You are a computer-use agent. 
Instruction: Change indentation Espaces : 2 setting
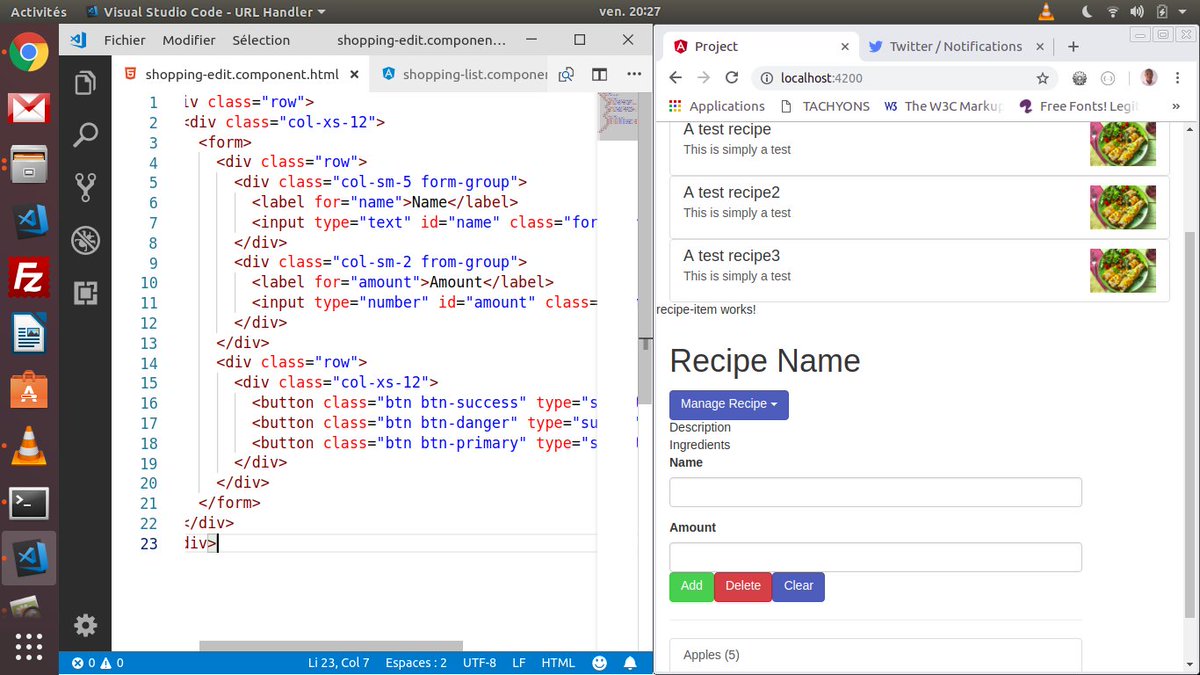[416, 662]
